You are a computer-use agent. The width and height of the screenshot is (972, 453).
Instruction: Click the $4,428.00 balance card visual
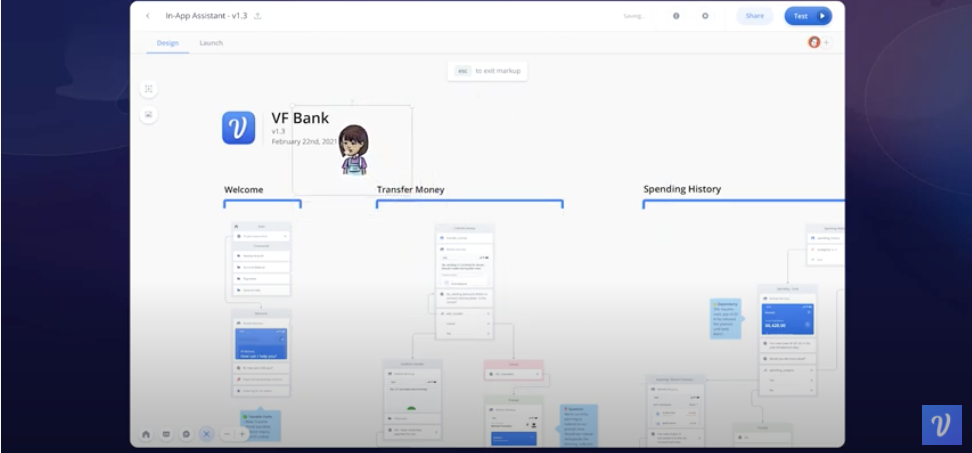(x=787, y=319)
